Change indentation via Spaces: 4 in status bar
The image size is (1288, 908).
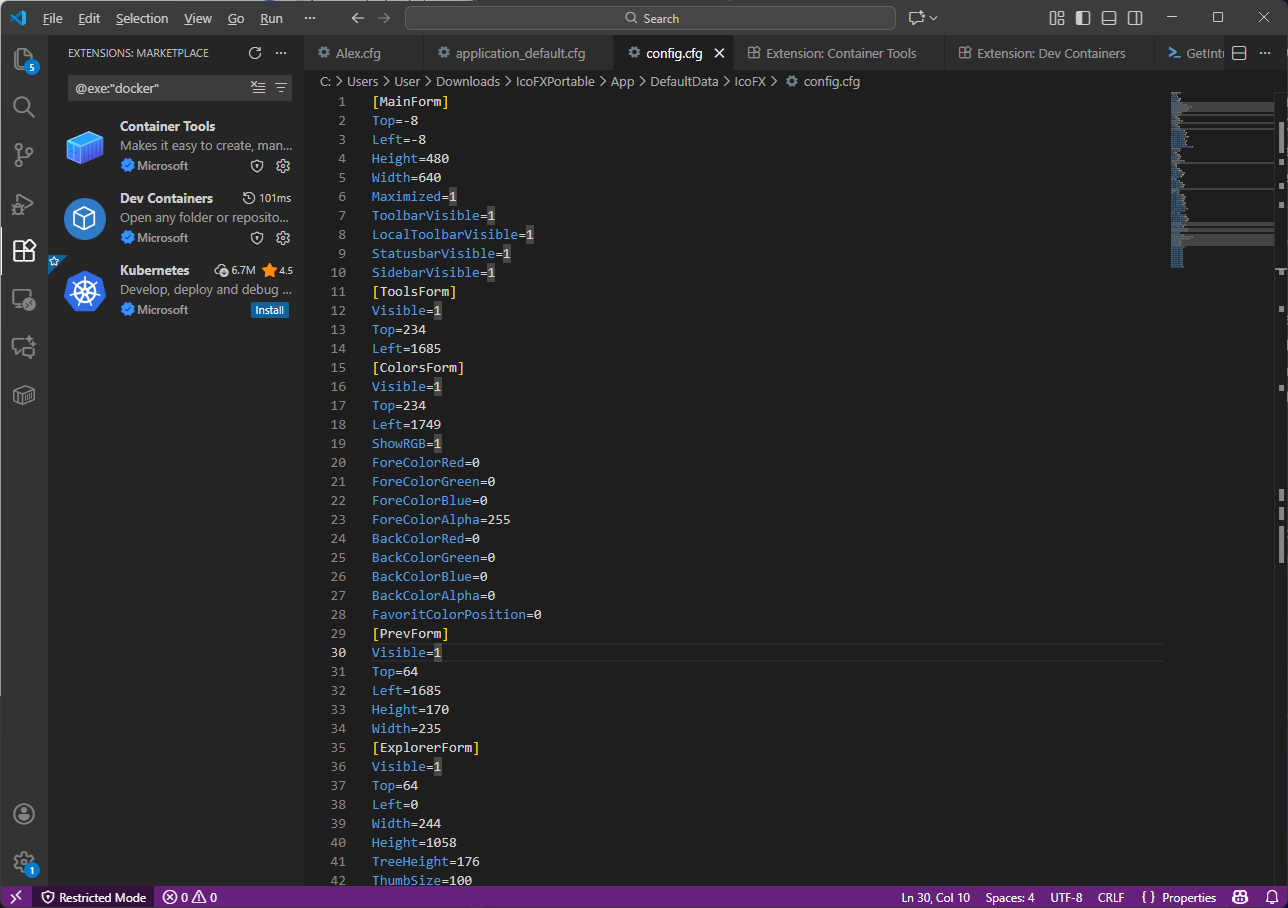pos(1009,897)
